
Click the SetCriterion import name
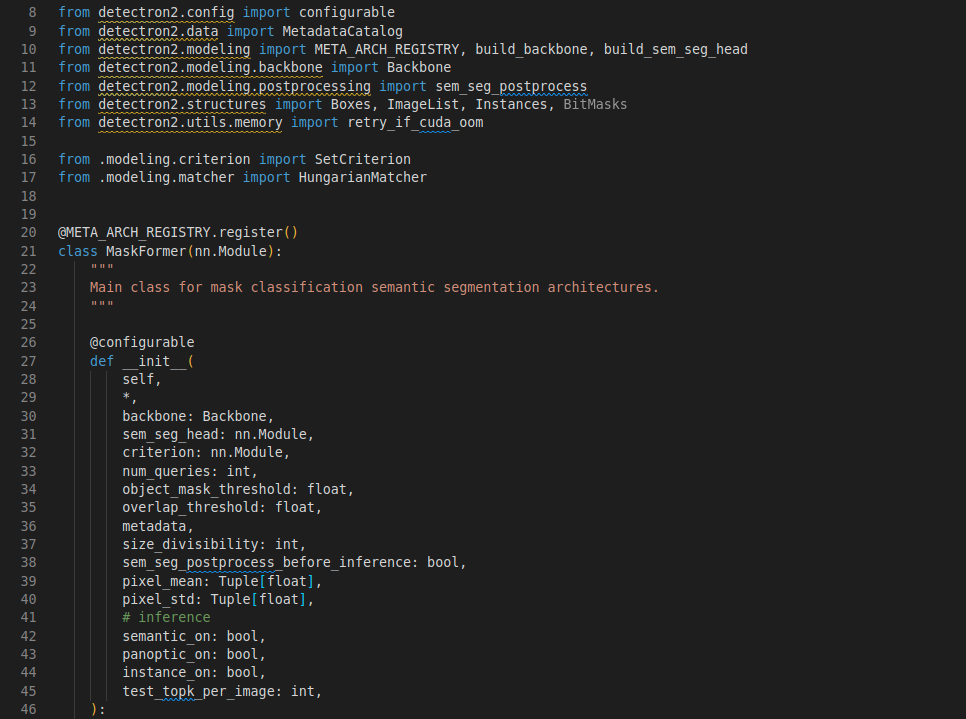click(363, 160)
